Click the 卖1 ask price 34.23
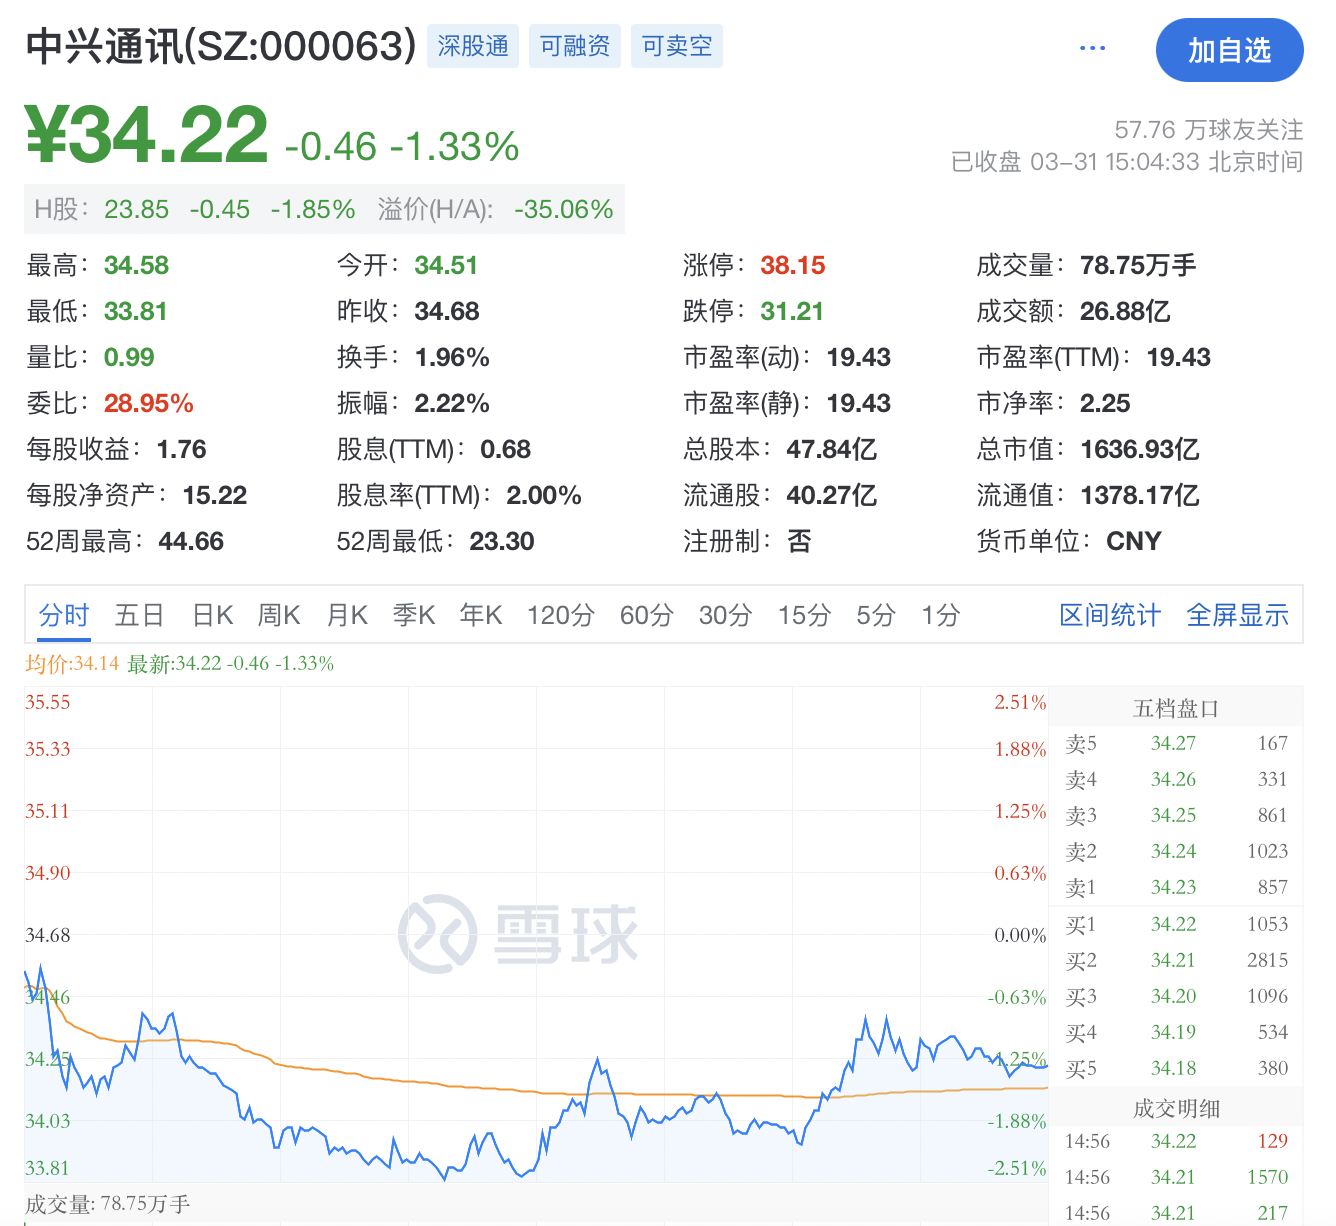Viewport: 1336px width, 1226px height. (x=1173, y=887)
